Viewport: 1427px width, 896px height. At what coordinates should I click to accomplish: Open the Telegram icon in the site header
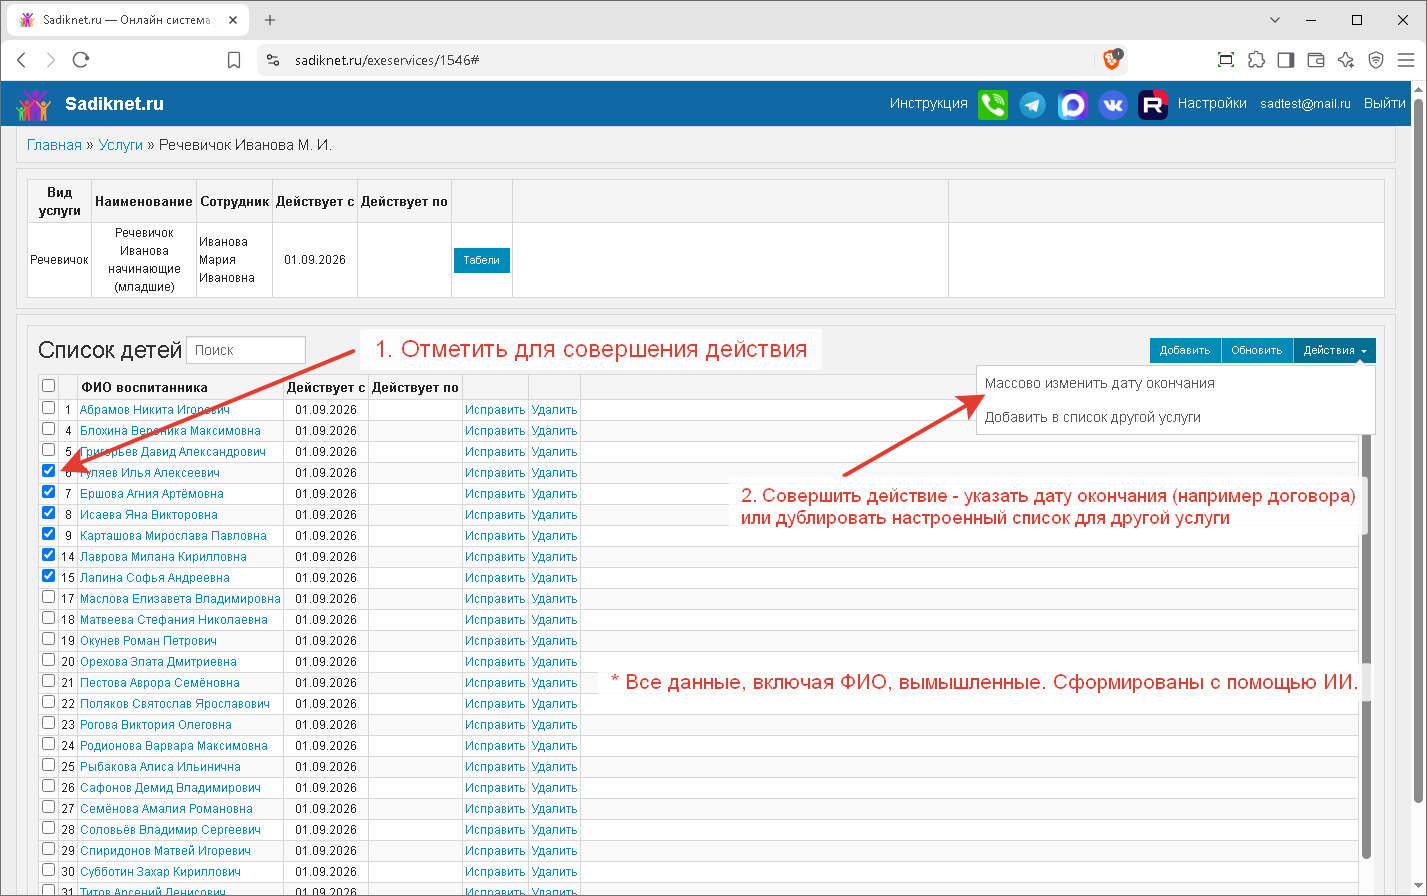coord(1033,105)
